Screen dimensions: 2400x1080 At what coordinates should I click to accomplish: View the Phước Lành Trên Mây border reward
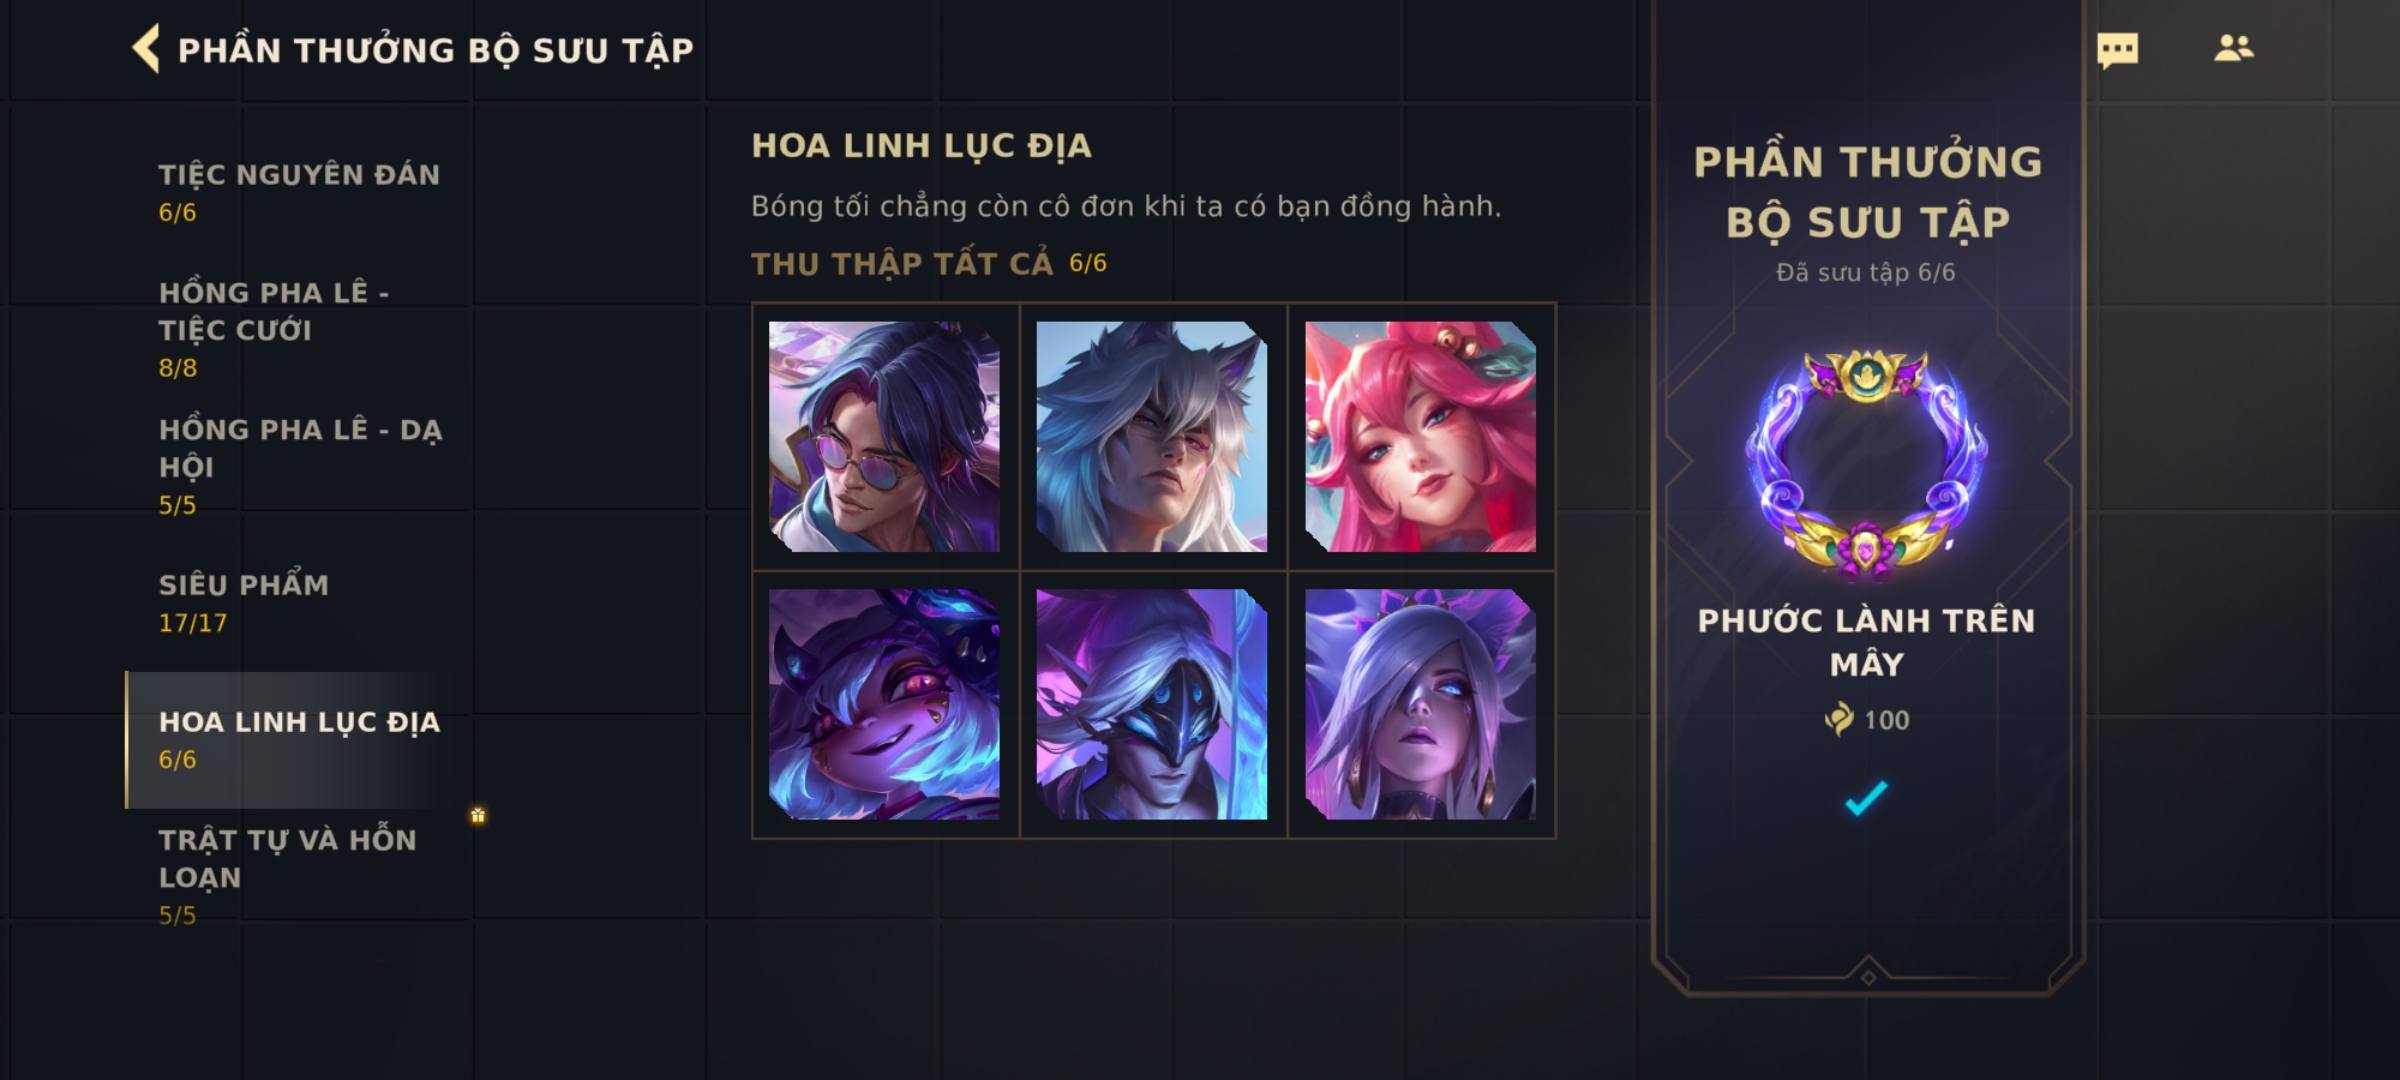(1866, 465)
